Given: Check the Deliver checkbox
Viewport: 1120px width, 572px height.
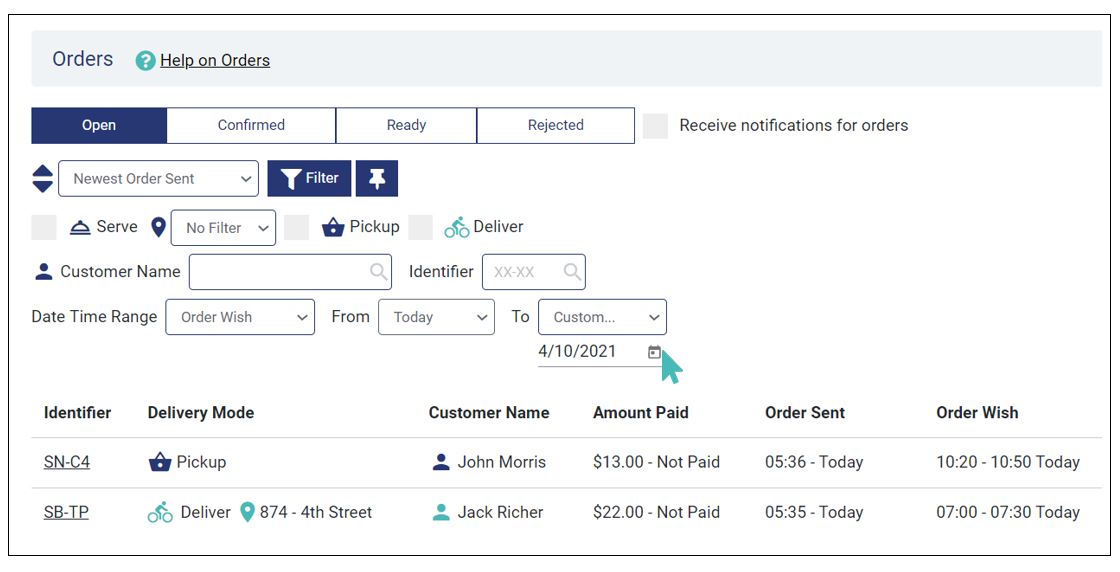Looking at the screenshot, I should pyautogui.click(x=421, y=227).
